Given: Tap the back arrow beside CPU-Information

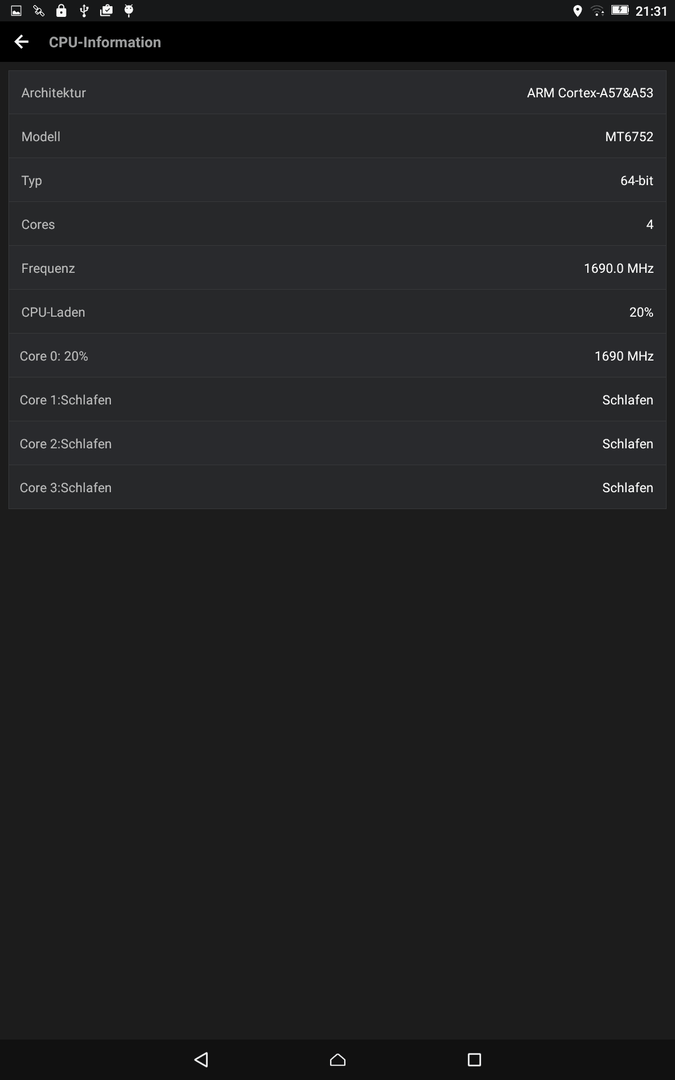Looking at the screenshot, I should [21, 42].
